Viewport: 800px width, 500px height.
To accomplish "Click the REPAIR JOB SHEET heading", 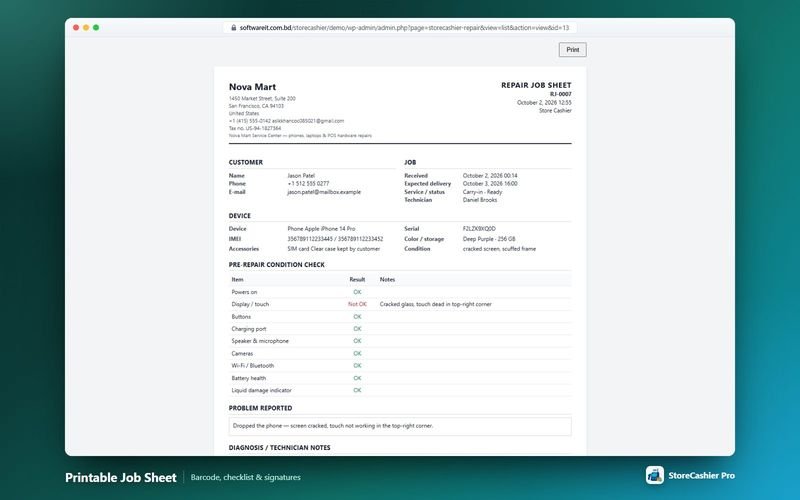I will 536,85.
